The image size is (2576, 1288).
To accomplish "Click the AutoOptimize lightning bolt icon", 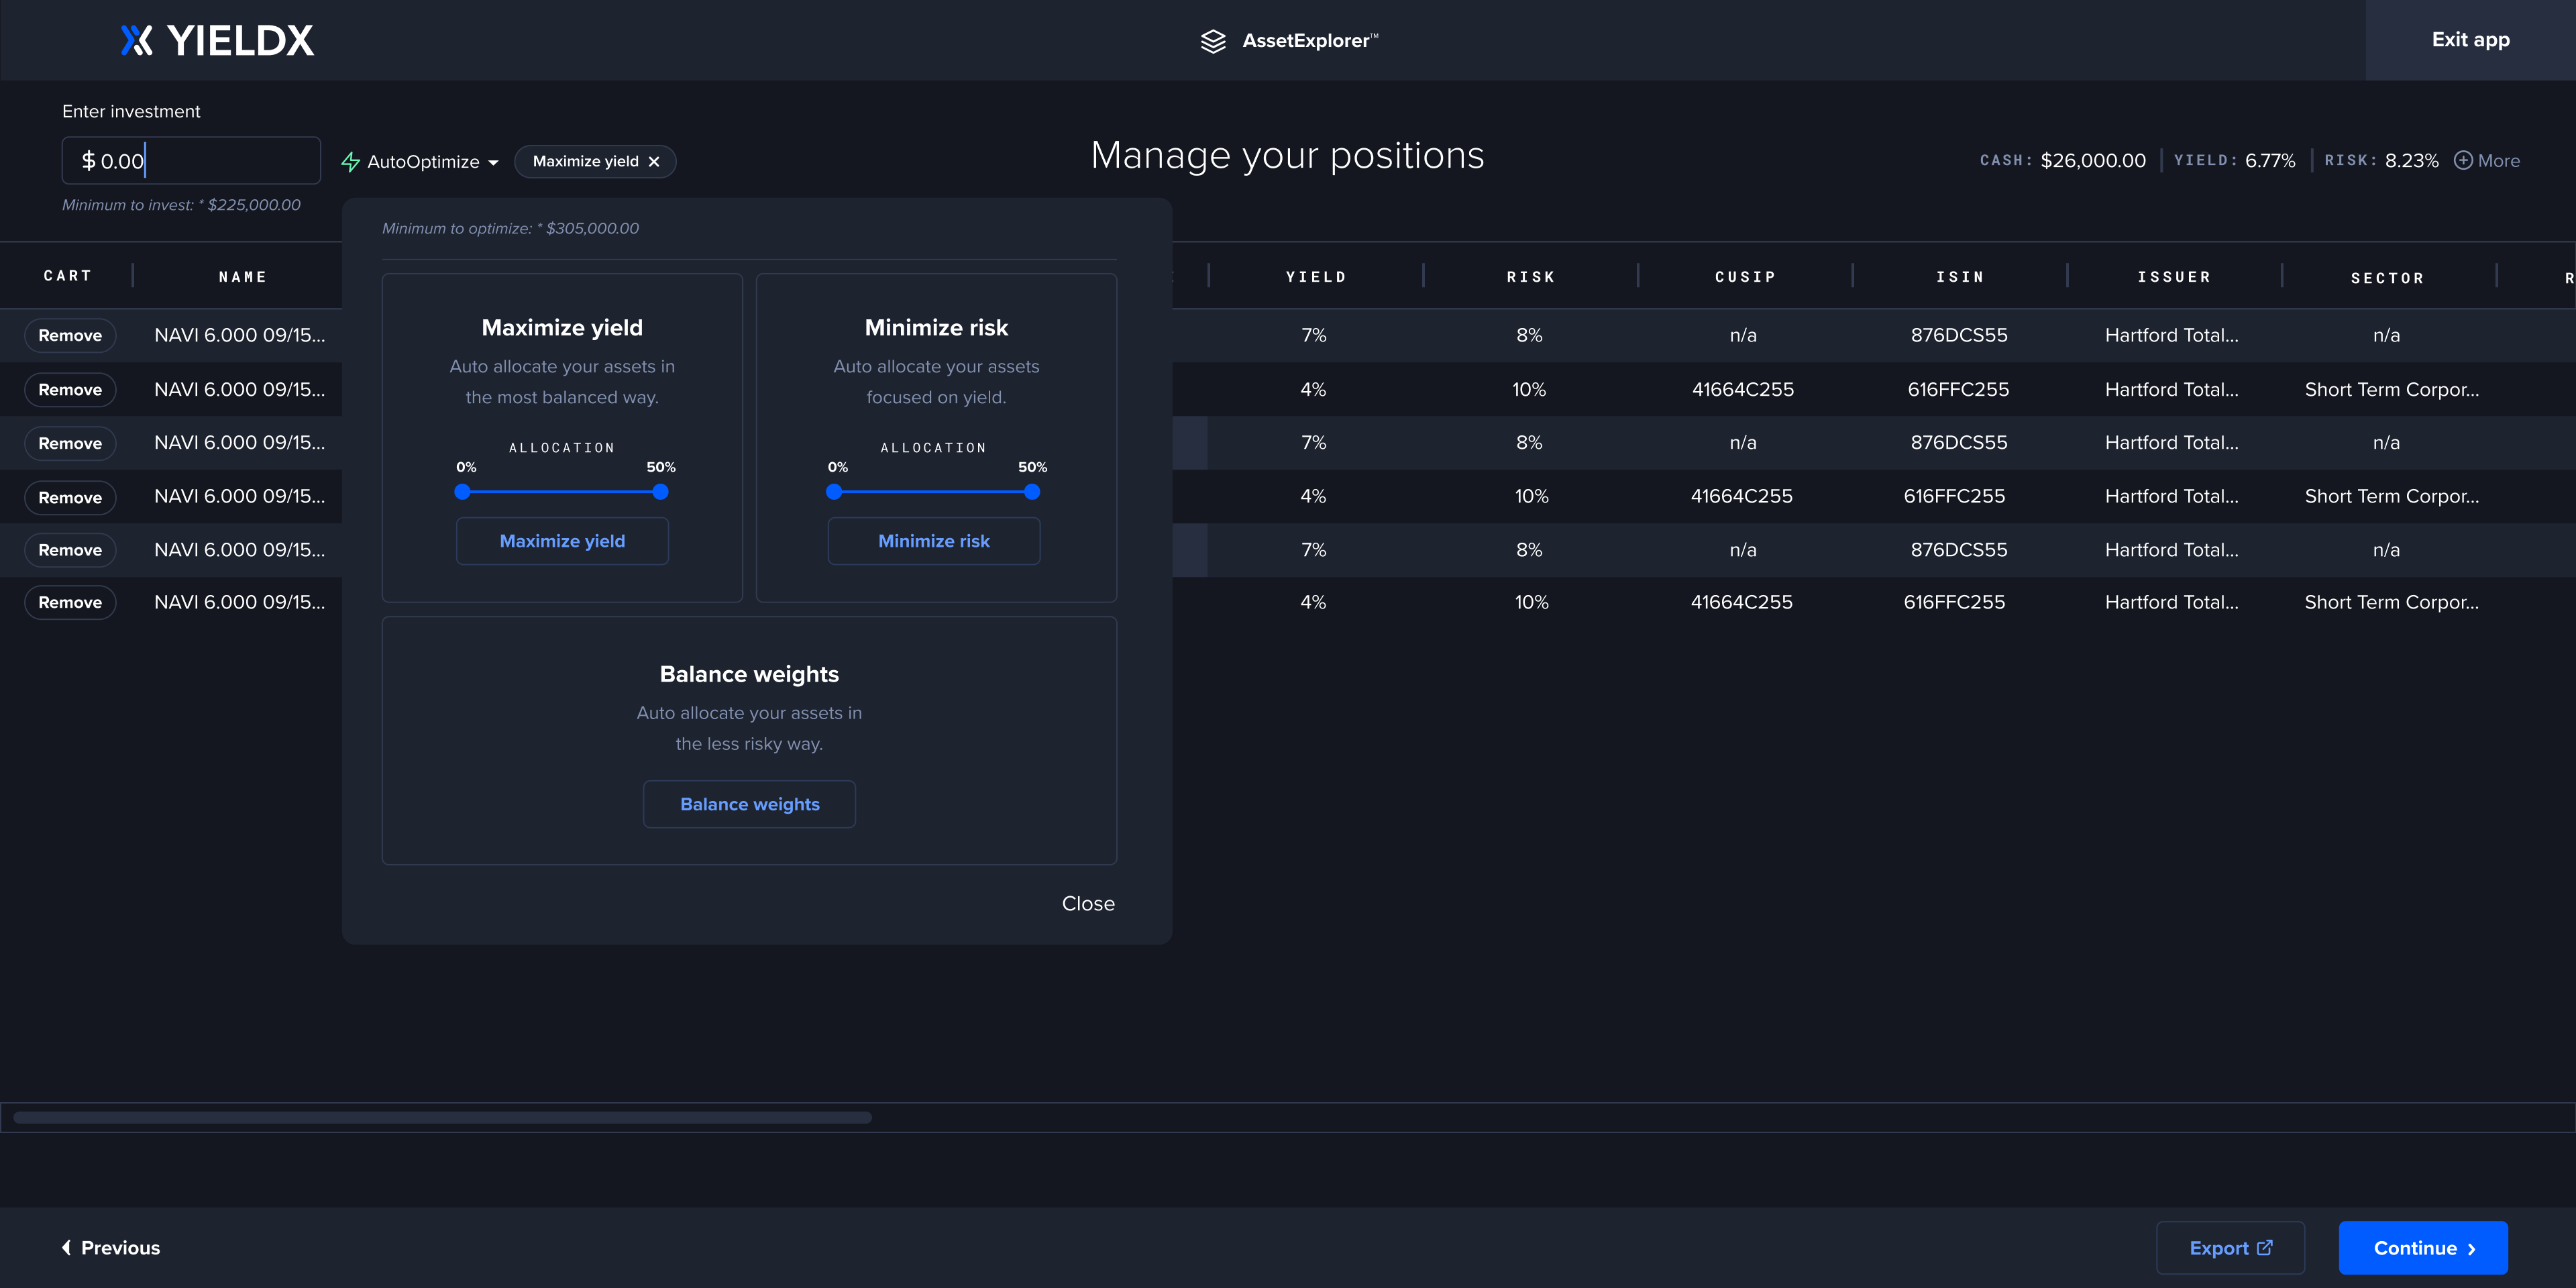I will coord(350,162).
